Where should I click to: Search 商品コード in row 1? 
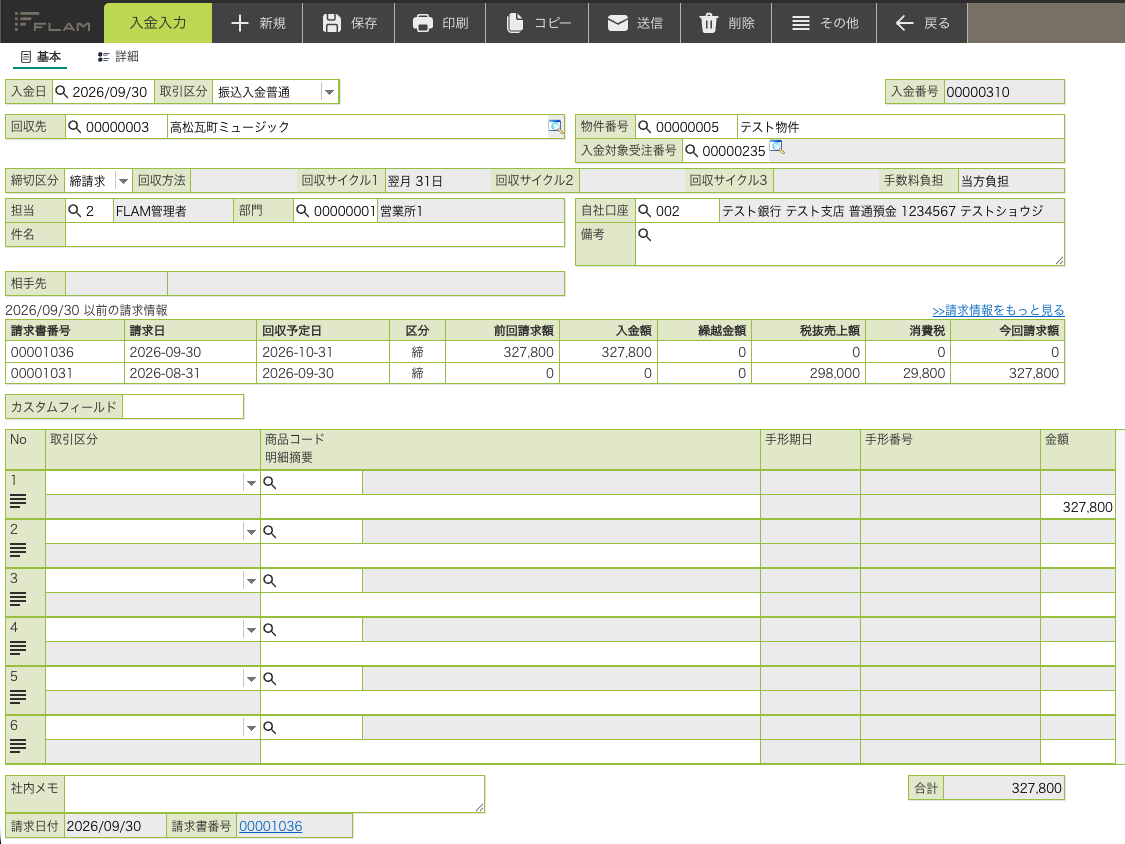(270, 483)
